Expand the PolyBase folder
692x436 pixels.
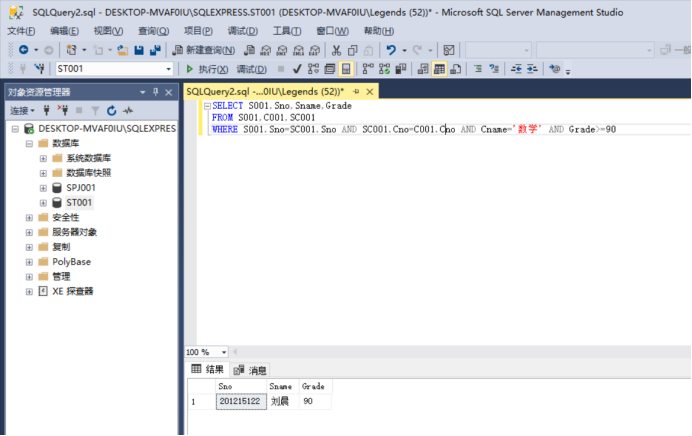click(x=29, y=262)
